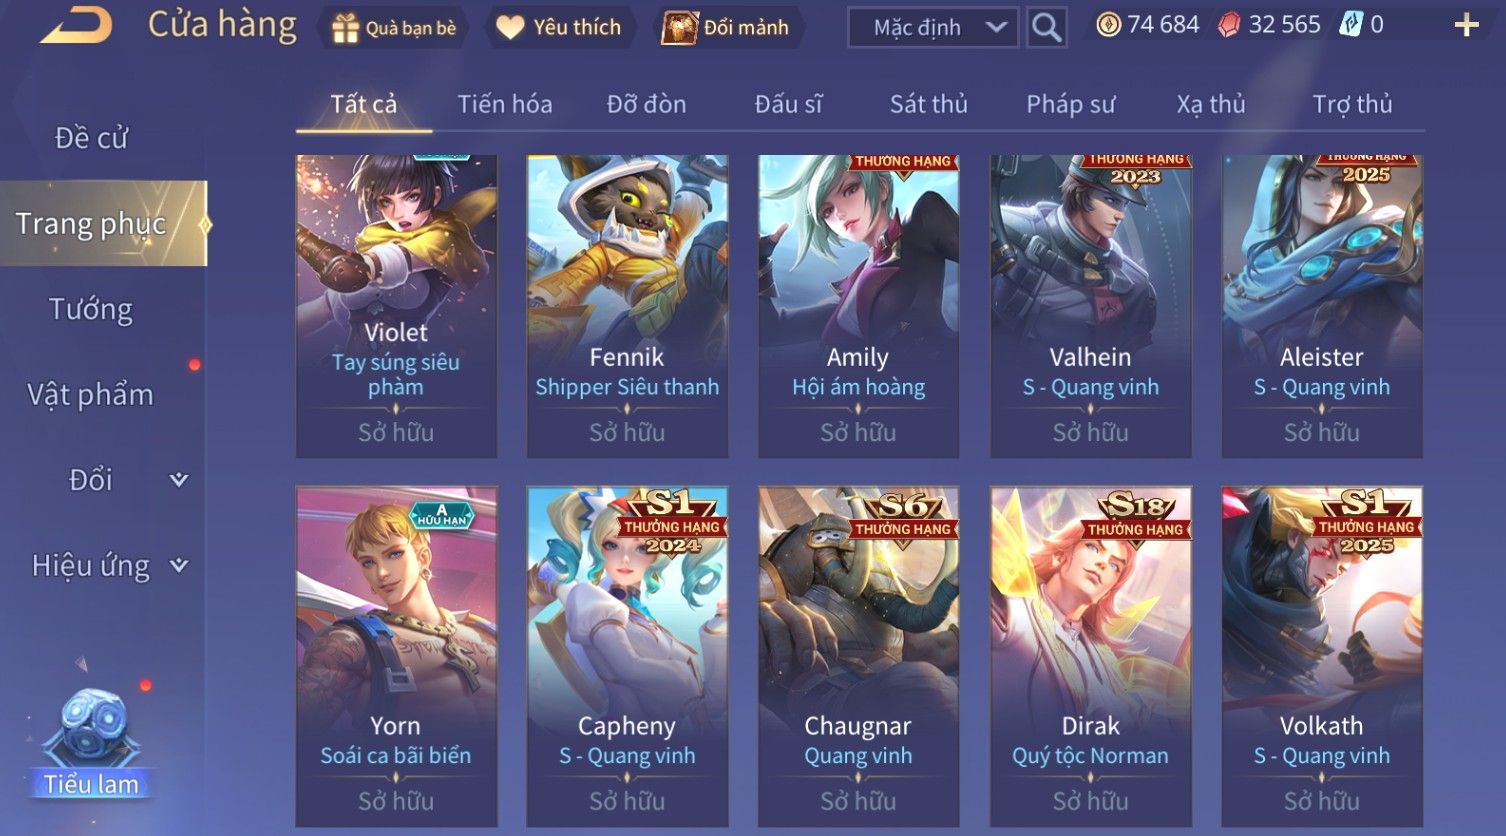Image resolution: width=1506 pixels, height=836 pixels.
Task: Open Đổi mảnh chest icon
Action: (x=679, y=28)
